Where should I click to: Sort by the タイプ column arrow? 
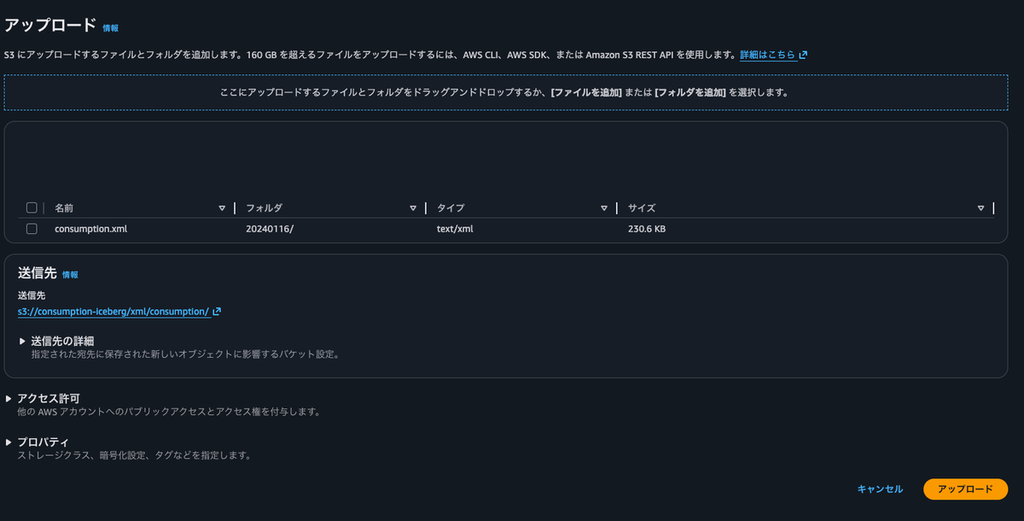[x=604, y=208]
